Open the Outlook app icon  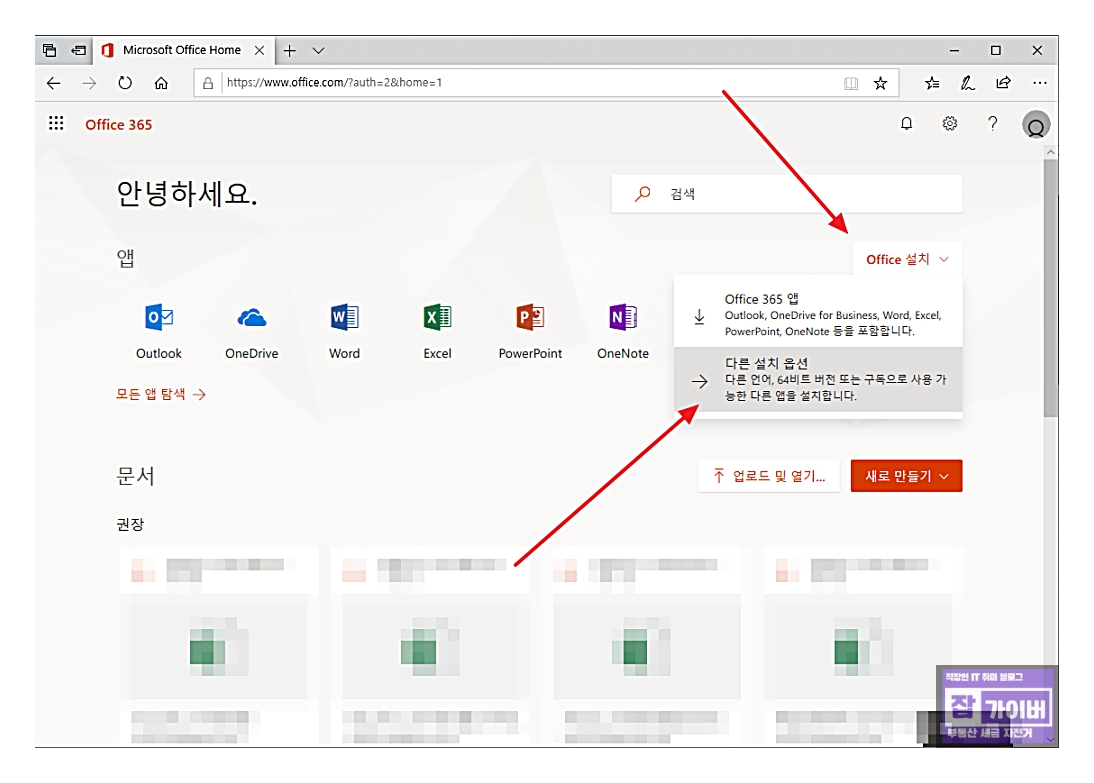tap(159, 318)
